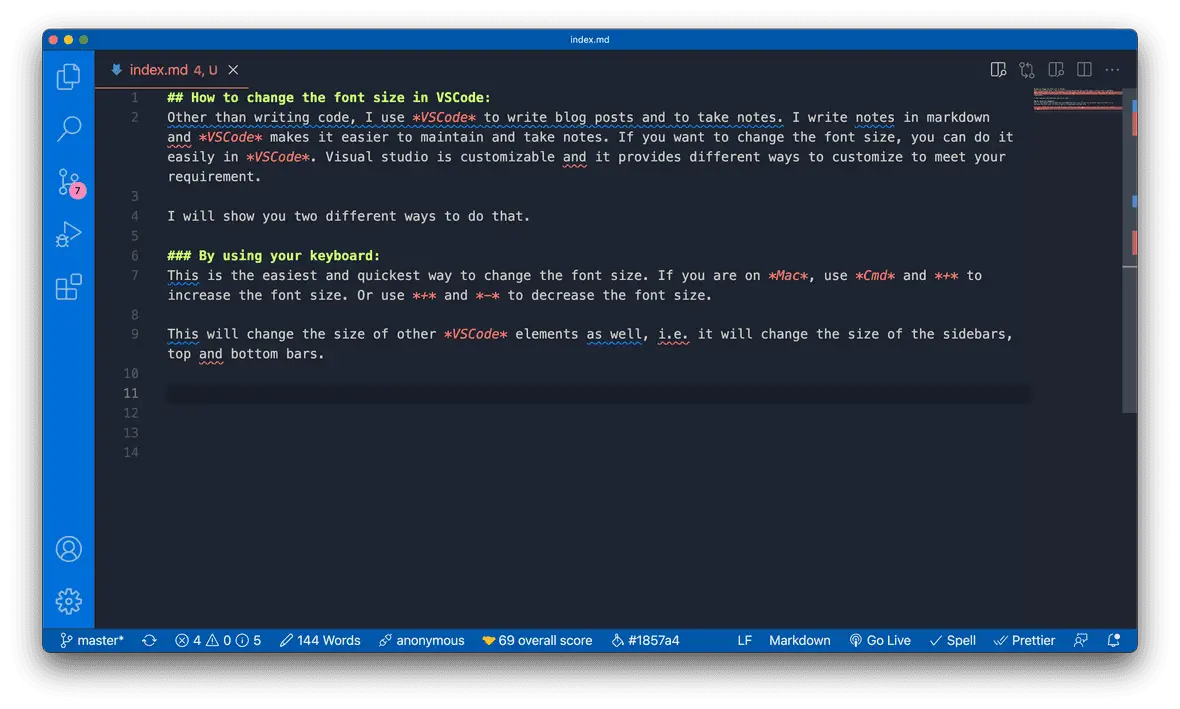
Task: Change the line ending from LF
Action: coord(744,640)
